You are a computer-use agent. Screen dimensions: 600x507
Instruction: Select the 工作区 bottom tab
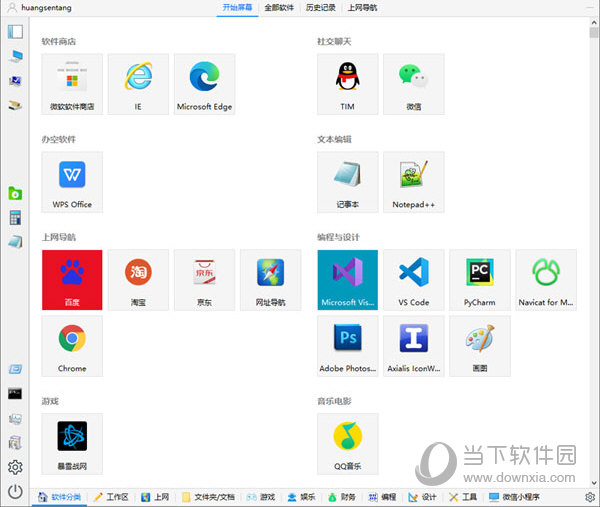(x=111, y=497)
